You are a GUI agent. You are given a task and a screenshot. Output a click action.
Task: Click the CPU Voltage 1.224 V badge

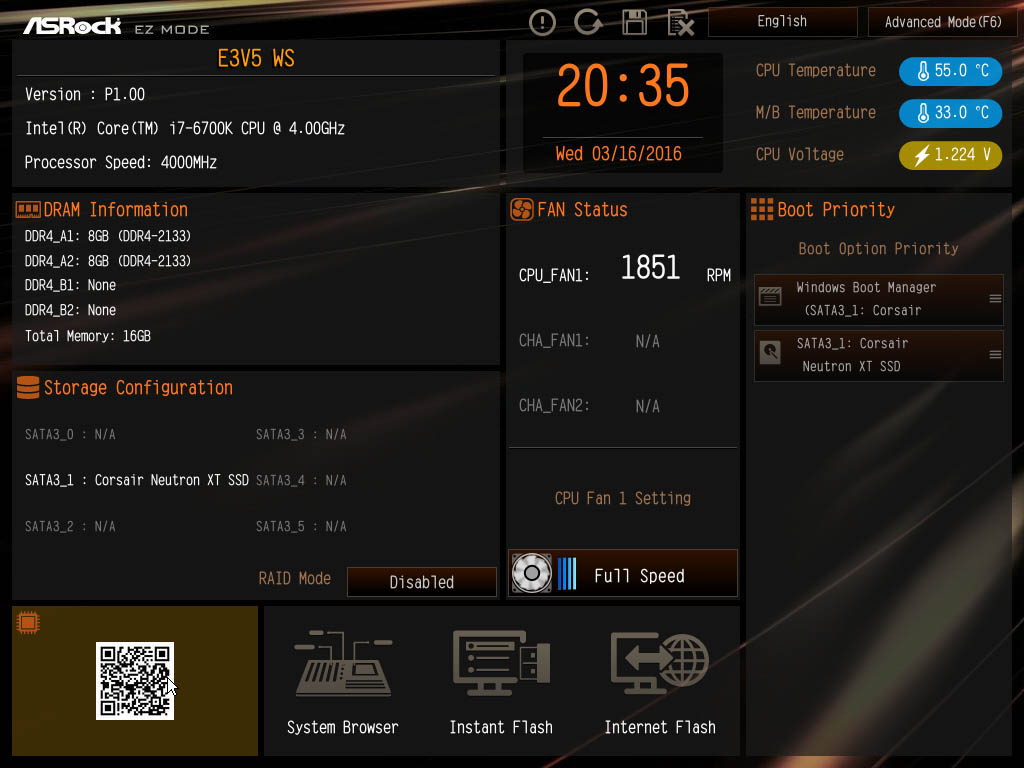(x=950, y=155)
